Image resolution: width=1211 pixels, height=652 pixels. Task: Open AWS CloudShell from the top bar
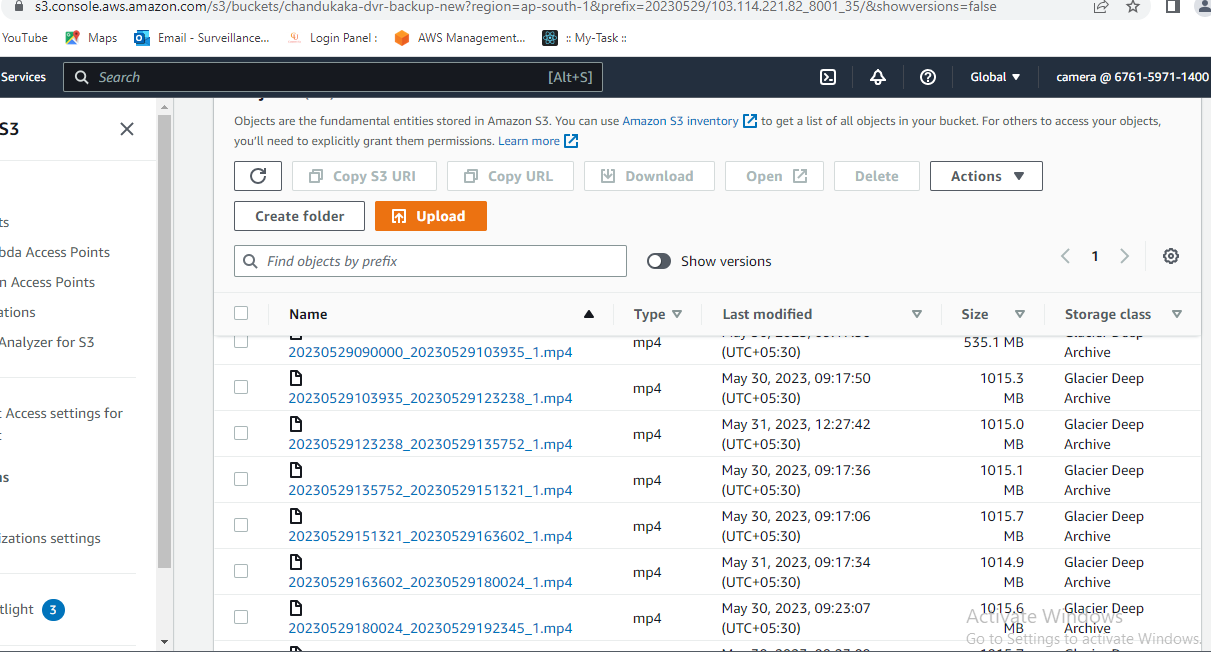[x=828, y=77]
